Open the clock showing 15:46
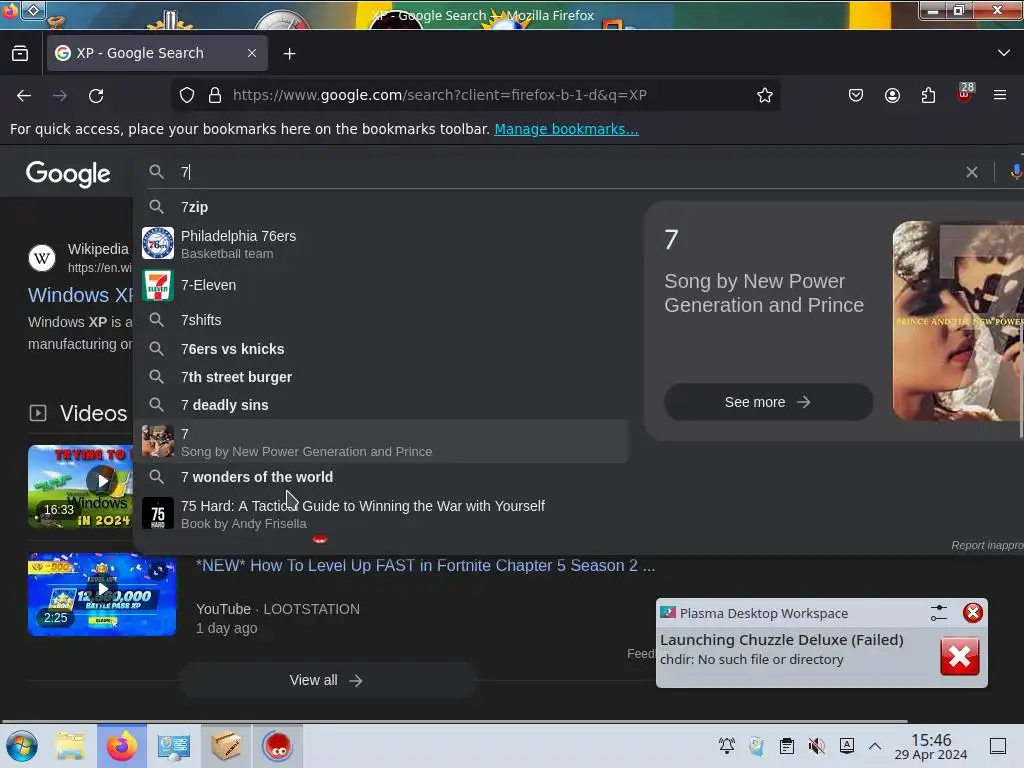The image size is (1024, 768). click(x=931, y=746)
